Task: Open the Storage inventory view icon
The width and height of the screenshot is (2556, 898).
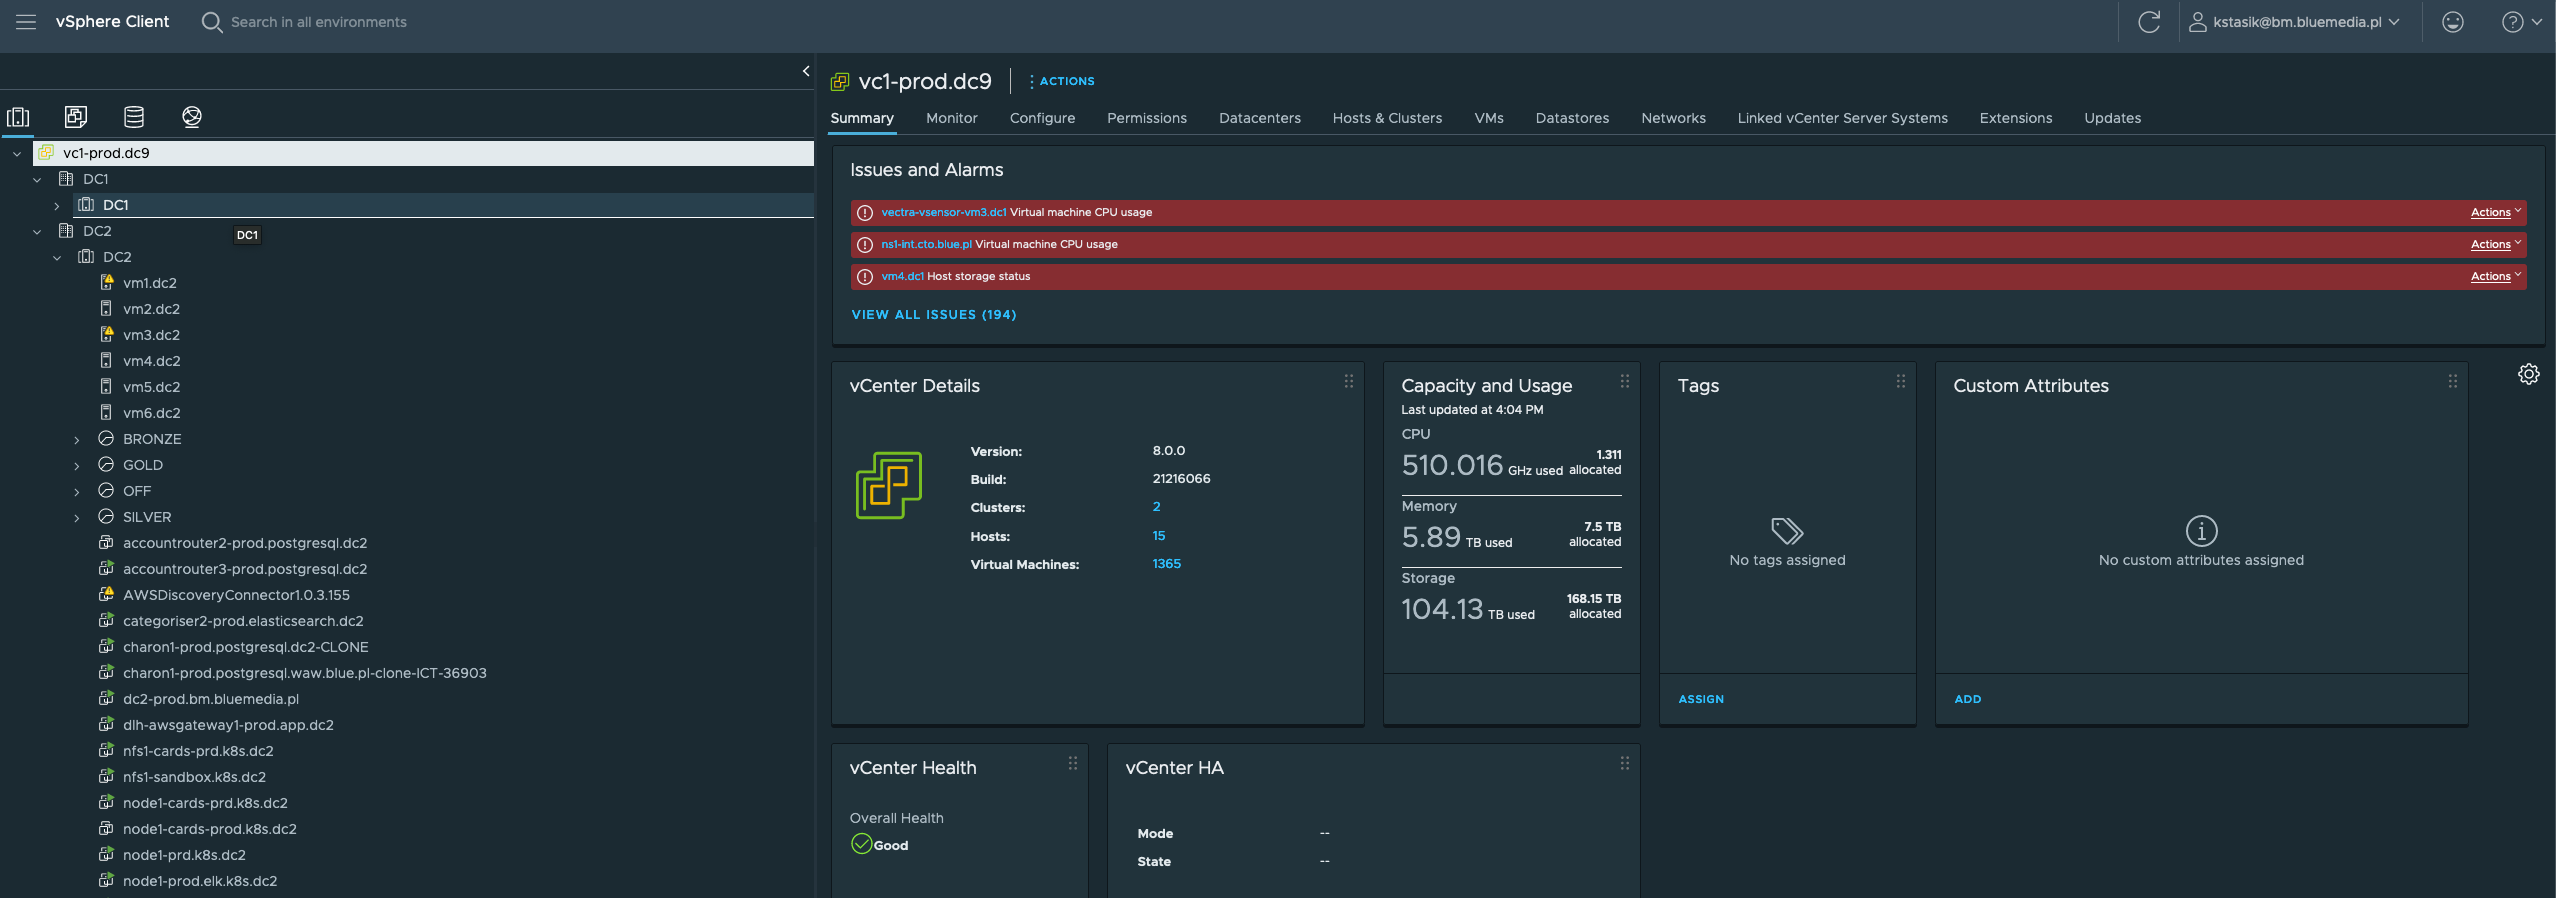Action: (x=134, y=117)
